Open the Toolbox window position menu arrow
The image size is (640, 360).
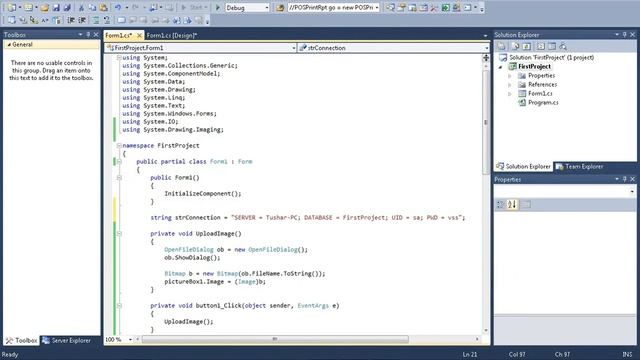[x=80, y=35]
